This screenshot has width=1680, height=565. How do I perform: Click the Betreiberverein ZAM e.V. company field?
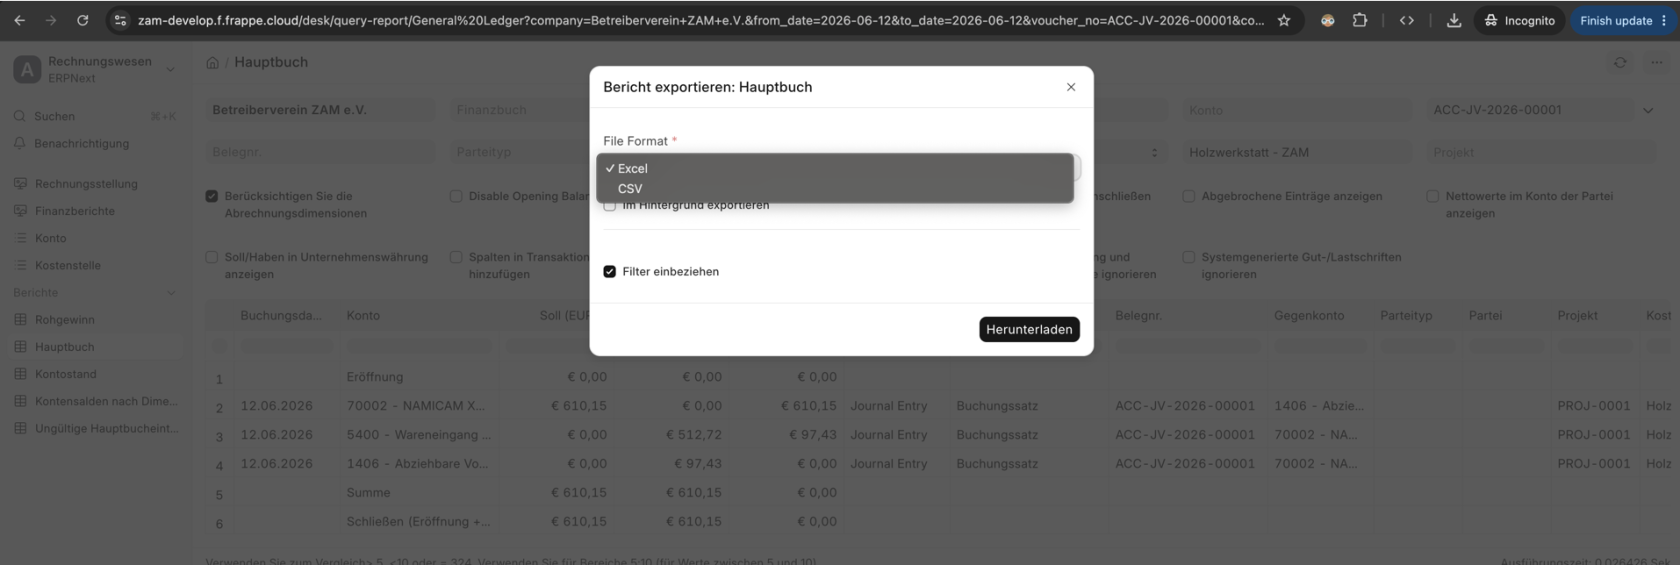coord(320,110)
